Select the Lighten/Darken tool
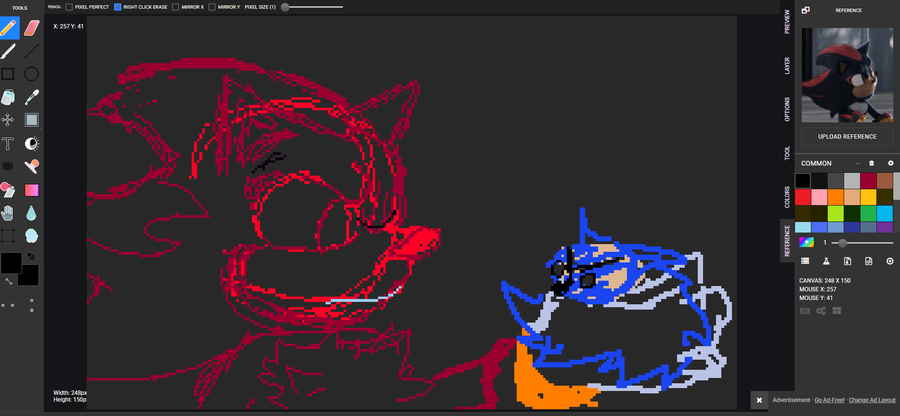The image size is (900, 416). click(x=32, y=143)
